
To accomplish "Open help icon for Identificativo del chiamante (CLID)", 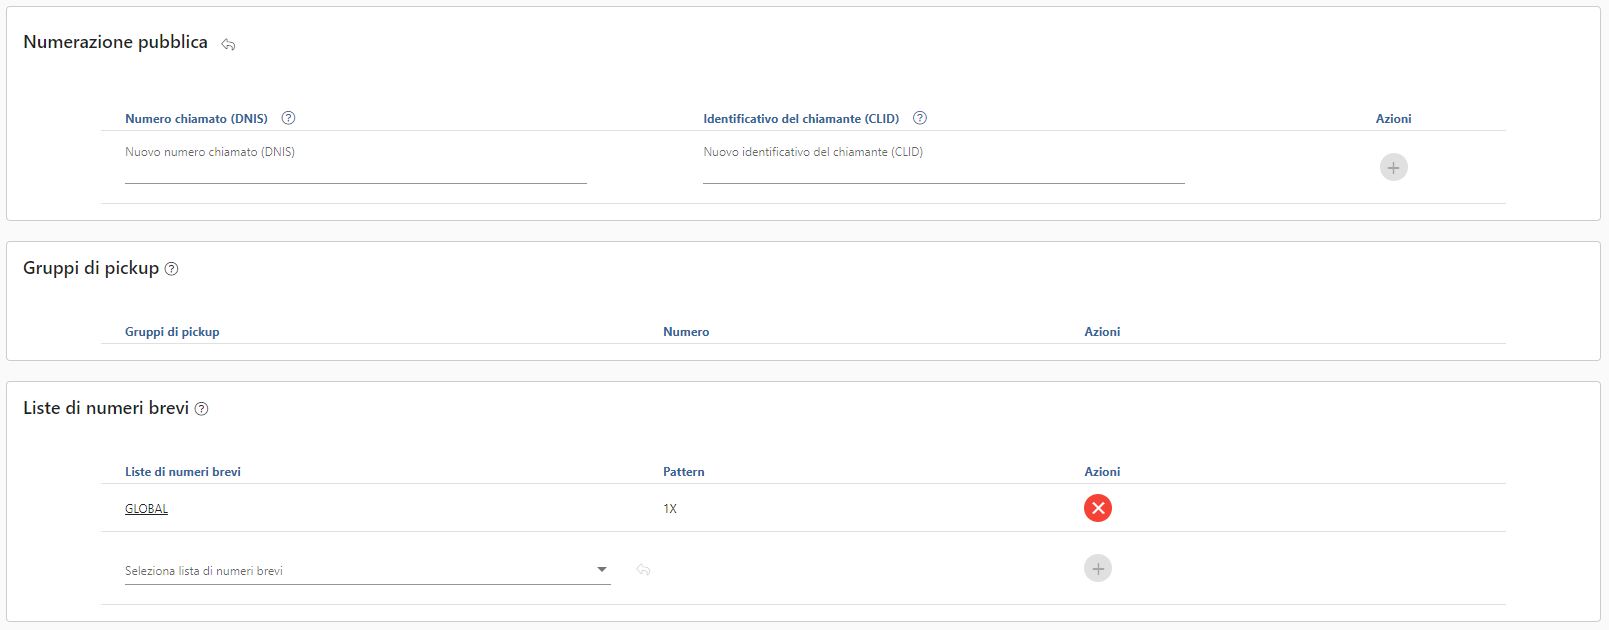I will pyautogui.click(x=920, y=118).
